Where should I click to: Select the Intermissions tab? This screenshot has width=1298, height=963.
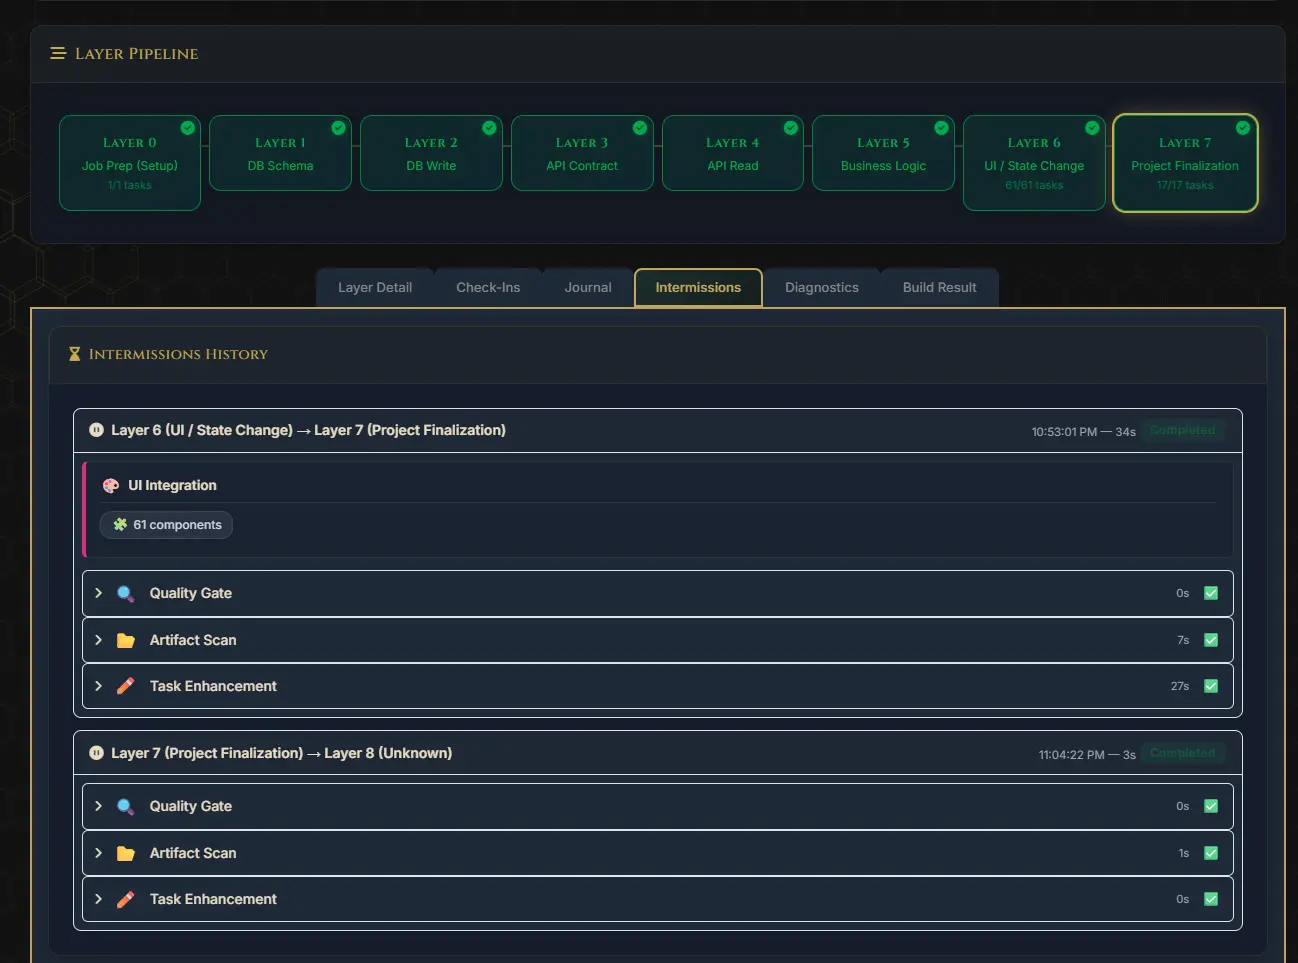click(x=698, y=287)
